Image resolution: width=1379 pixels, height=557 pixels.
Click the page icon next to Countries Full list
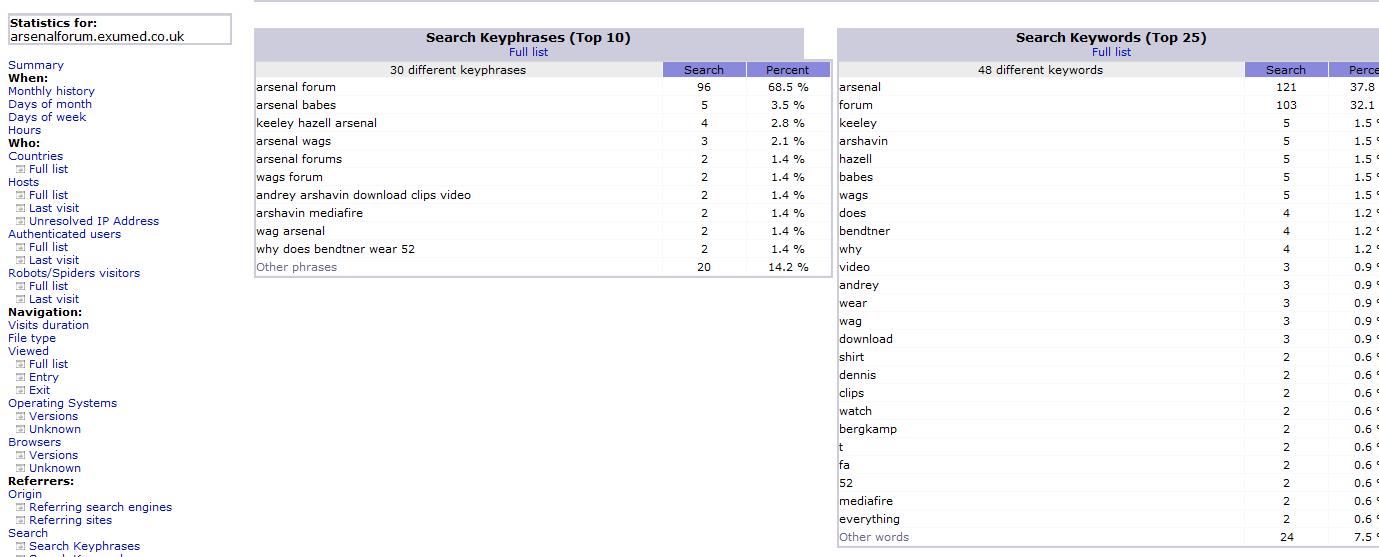pos(21,169)
